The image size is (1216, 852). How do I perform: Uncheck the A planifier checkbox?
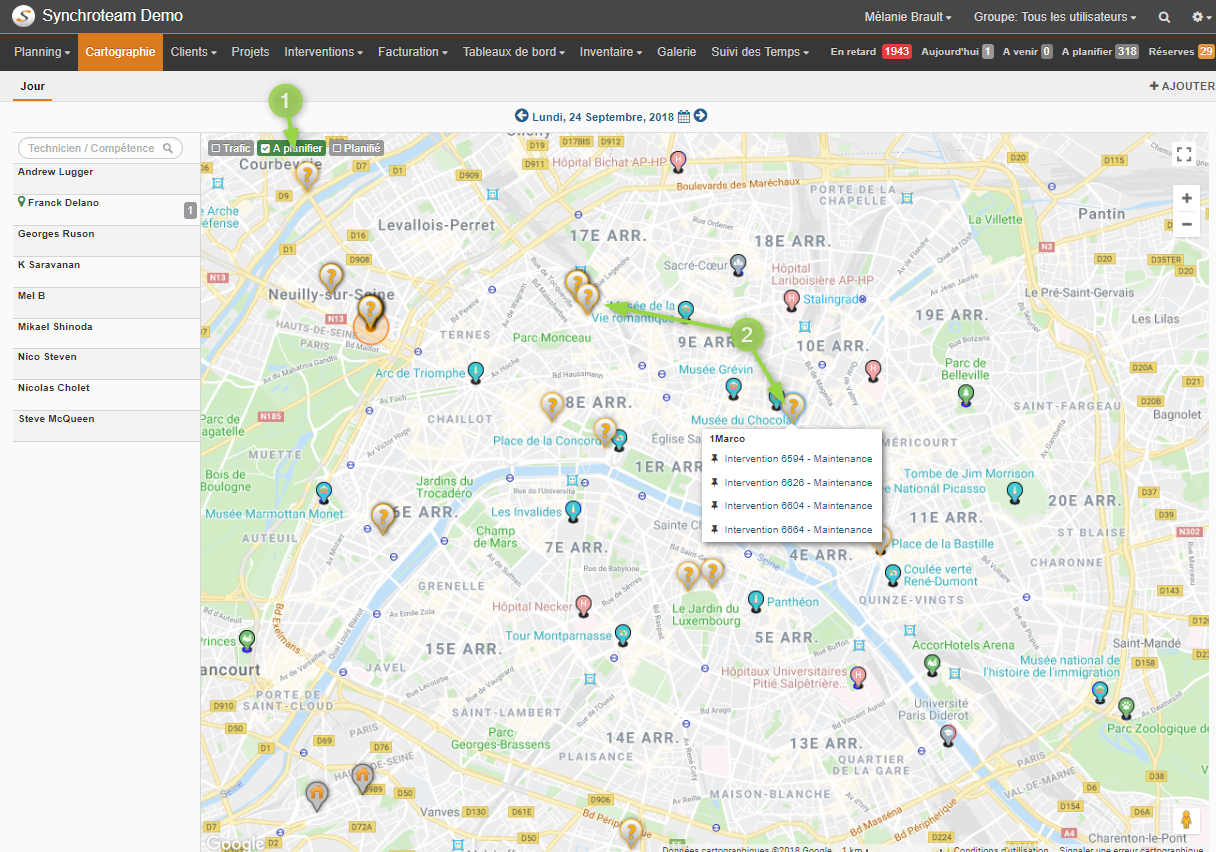tap(265, 148)
